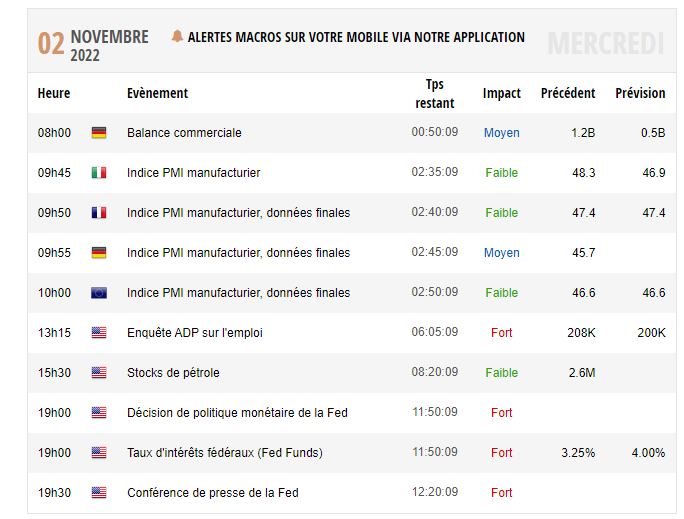Click the Moyen impact label for Balance commerciale
Viewport: 684px width, 519px height.
[502, 133]
